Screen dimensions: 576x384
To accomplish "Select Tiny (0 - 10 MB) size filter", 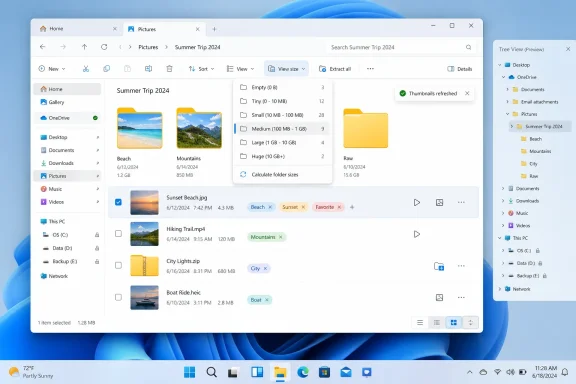I will coord(282,101).
